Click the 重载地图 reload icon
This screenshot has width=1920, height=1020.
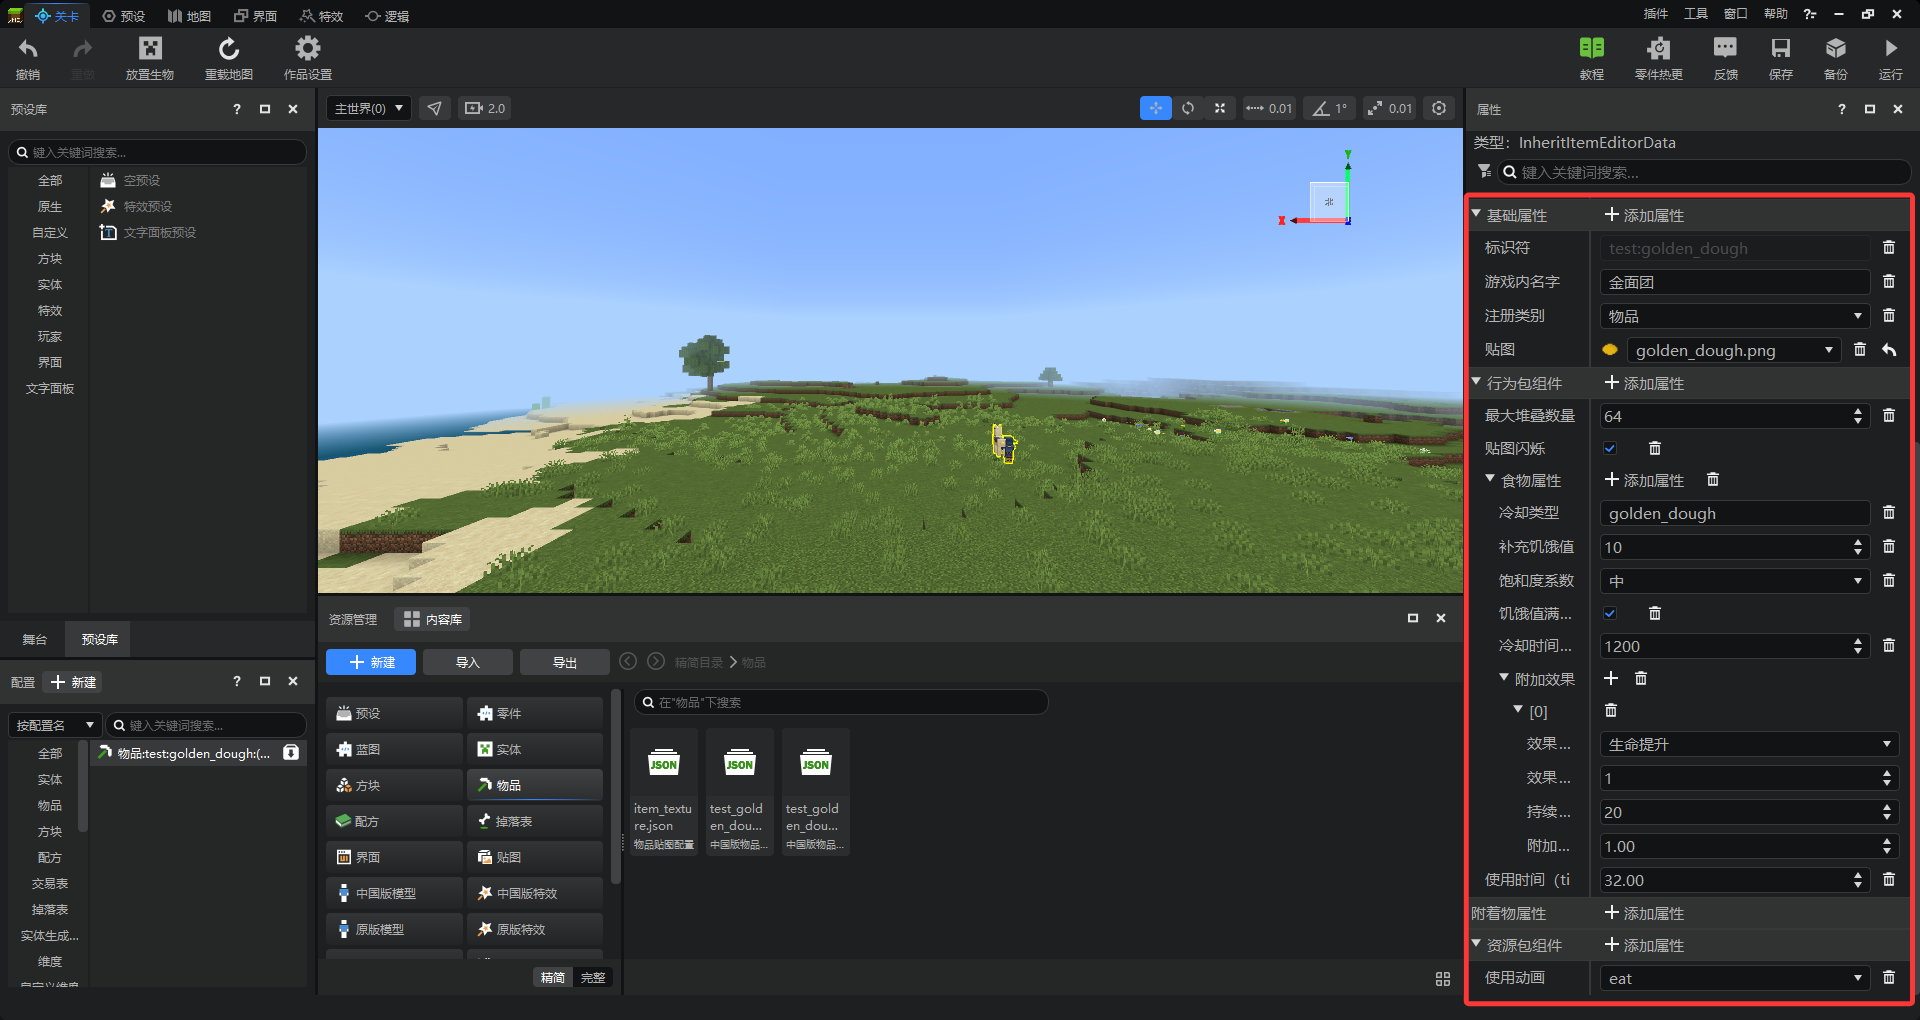pyautogui.click(x=229, y=49)
